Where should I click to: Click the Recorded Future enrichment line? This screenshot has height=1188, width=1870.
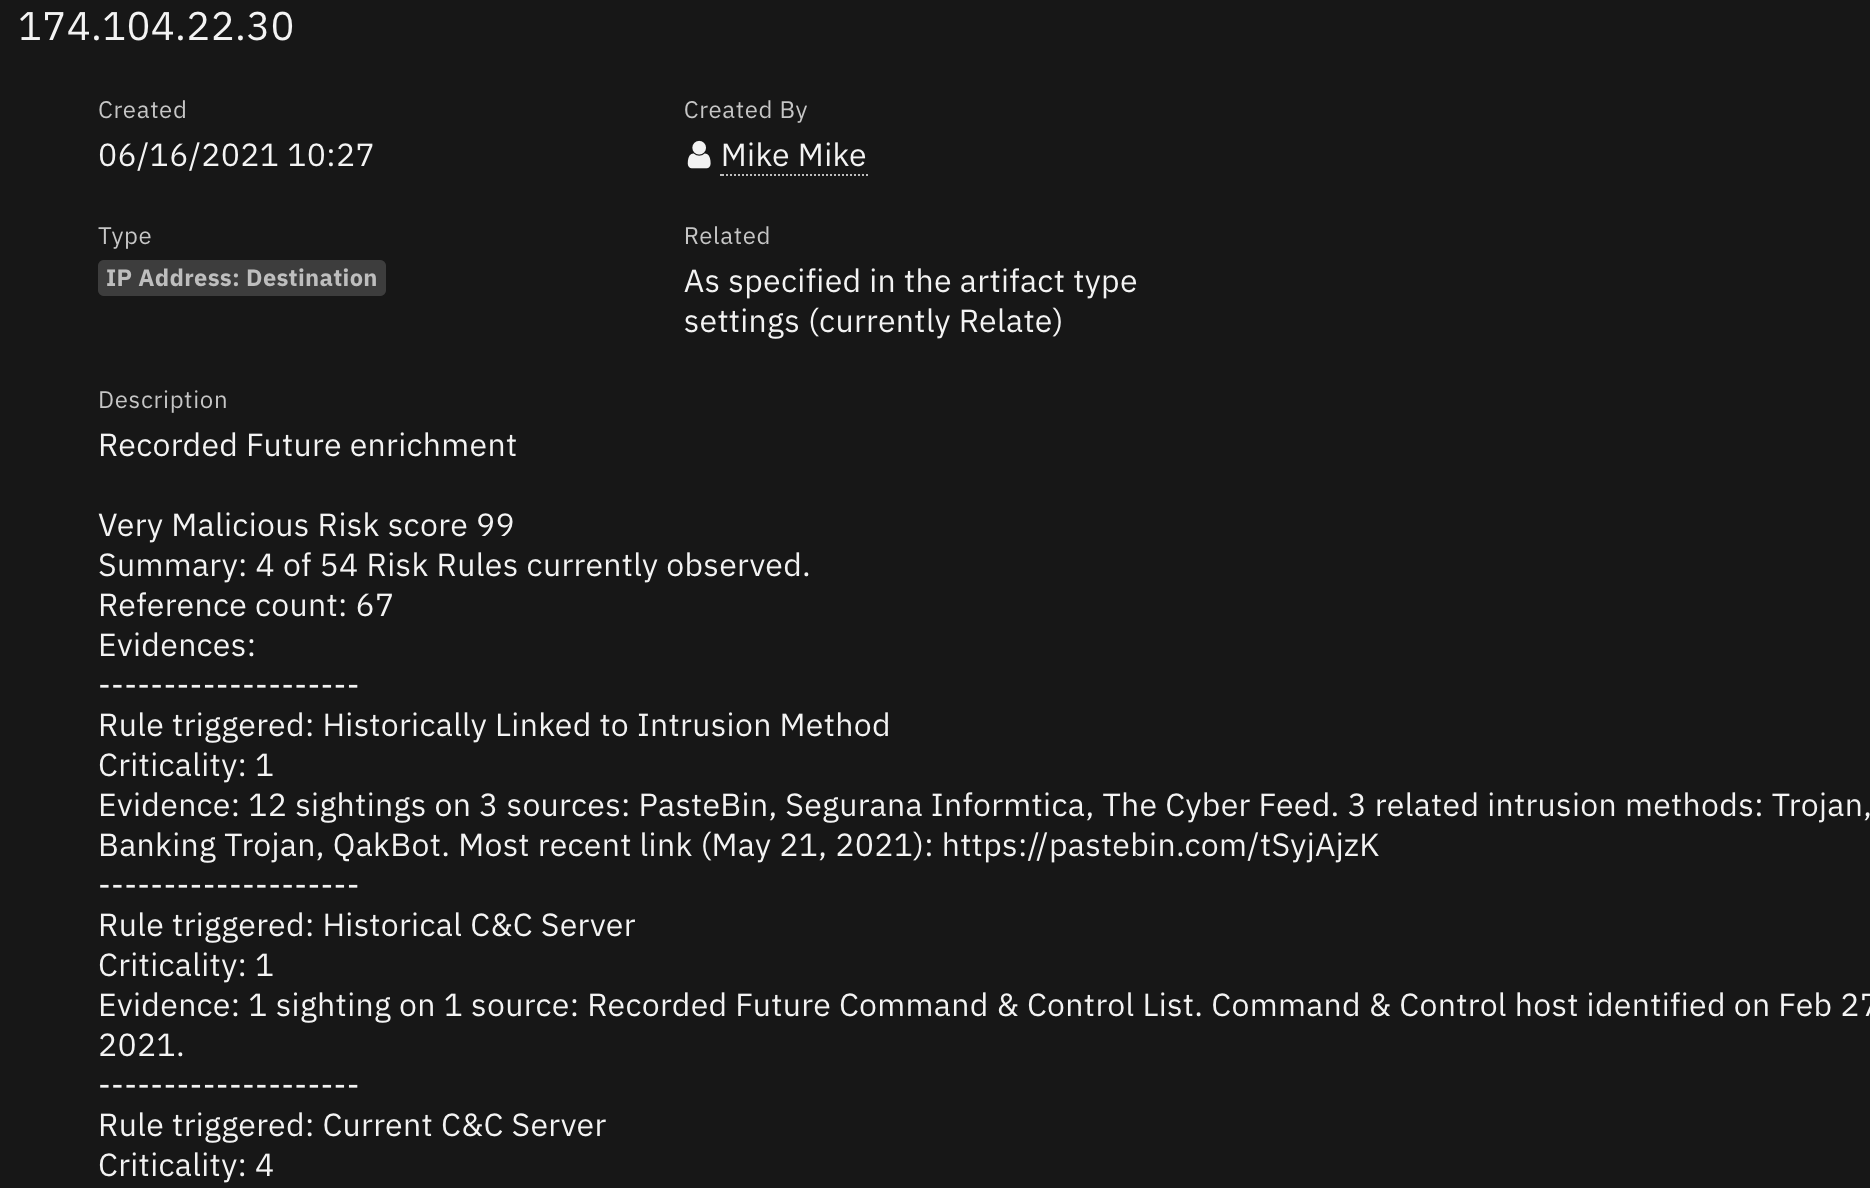pos(307,445)
